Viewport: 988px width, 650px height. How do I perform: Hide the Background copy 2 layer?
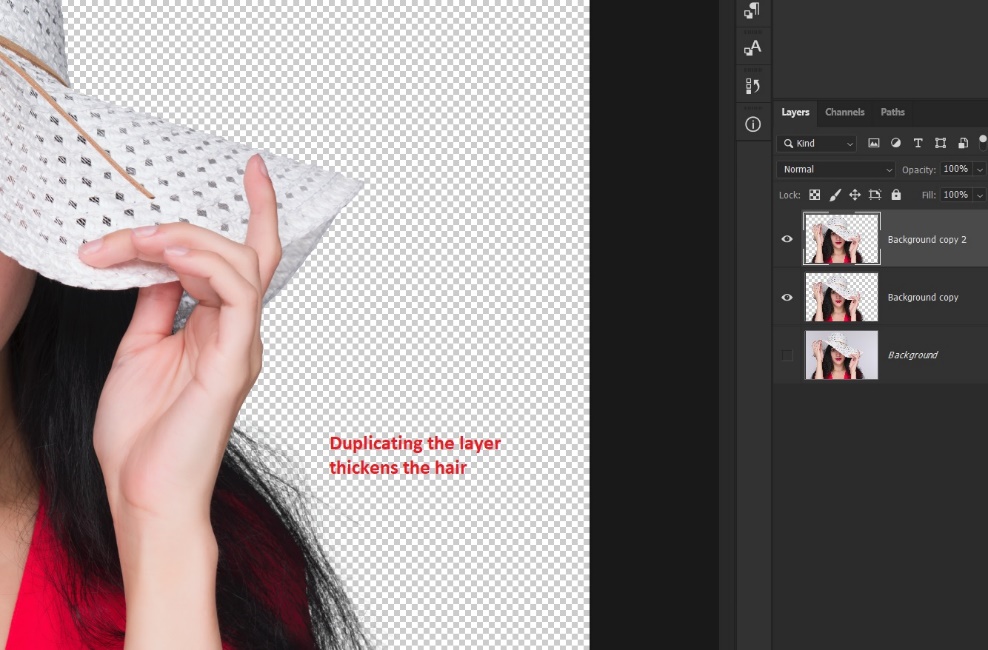[x=787, y=239]
